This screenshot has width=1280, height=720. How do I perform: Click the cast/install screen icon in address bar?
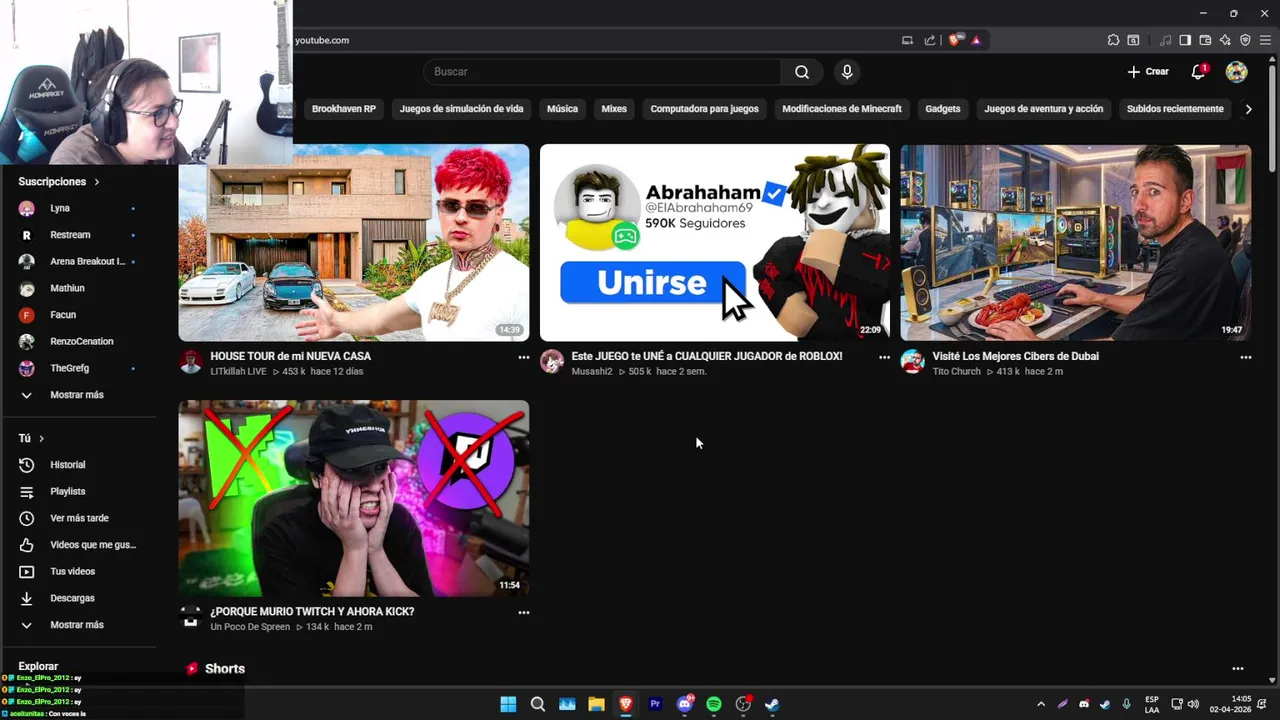[x=908, y=40]
